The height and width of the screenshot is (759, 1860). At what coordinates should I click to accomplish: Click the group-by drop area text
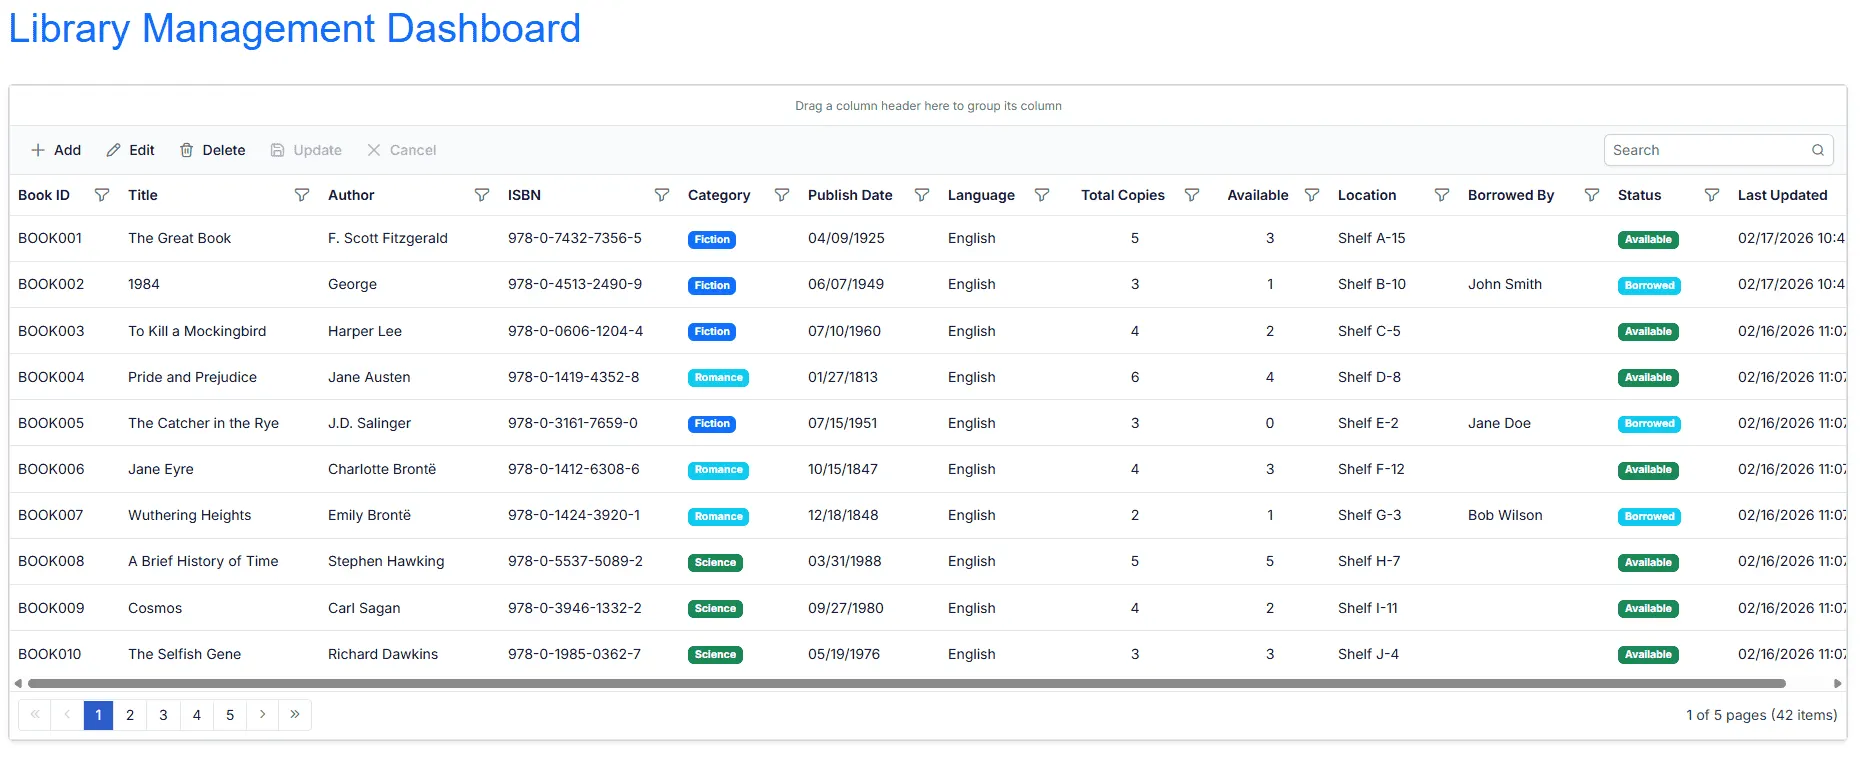tap(928, 106)
